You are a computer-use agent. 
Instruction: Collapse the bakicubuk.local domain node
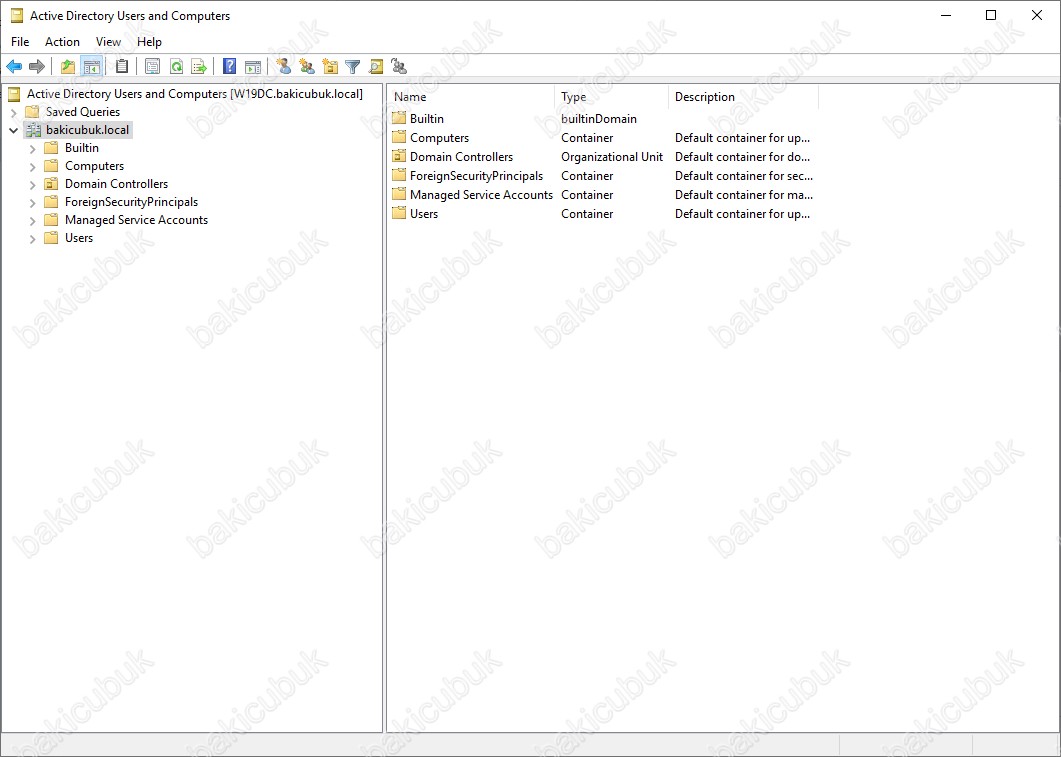tap(14, 130)
